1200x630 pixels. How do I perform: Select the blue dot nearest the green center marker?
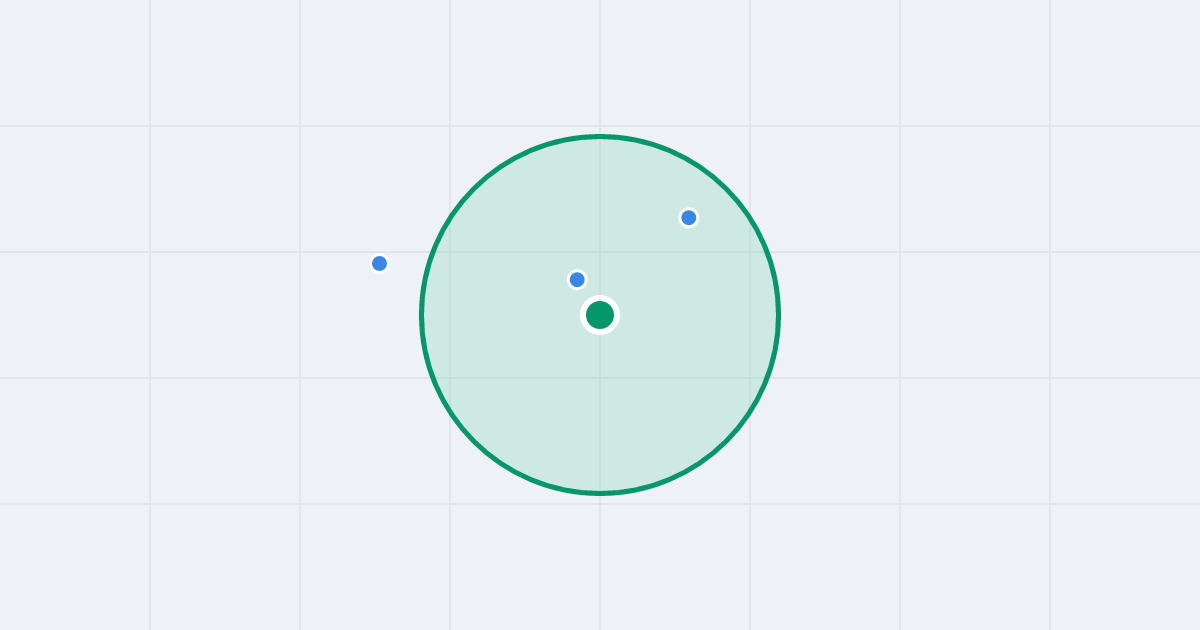577,280
